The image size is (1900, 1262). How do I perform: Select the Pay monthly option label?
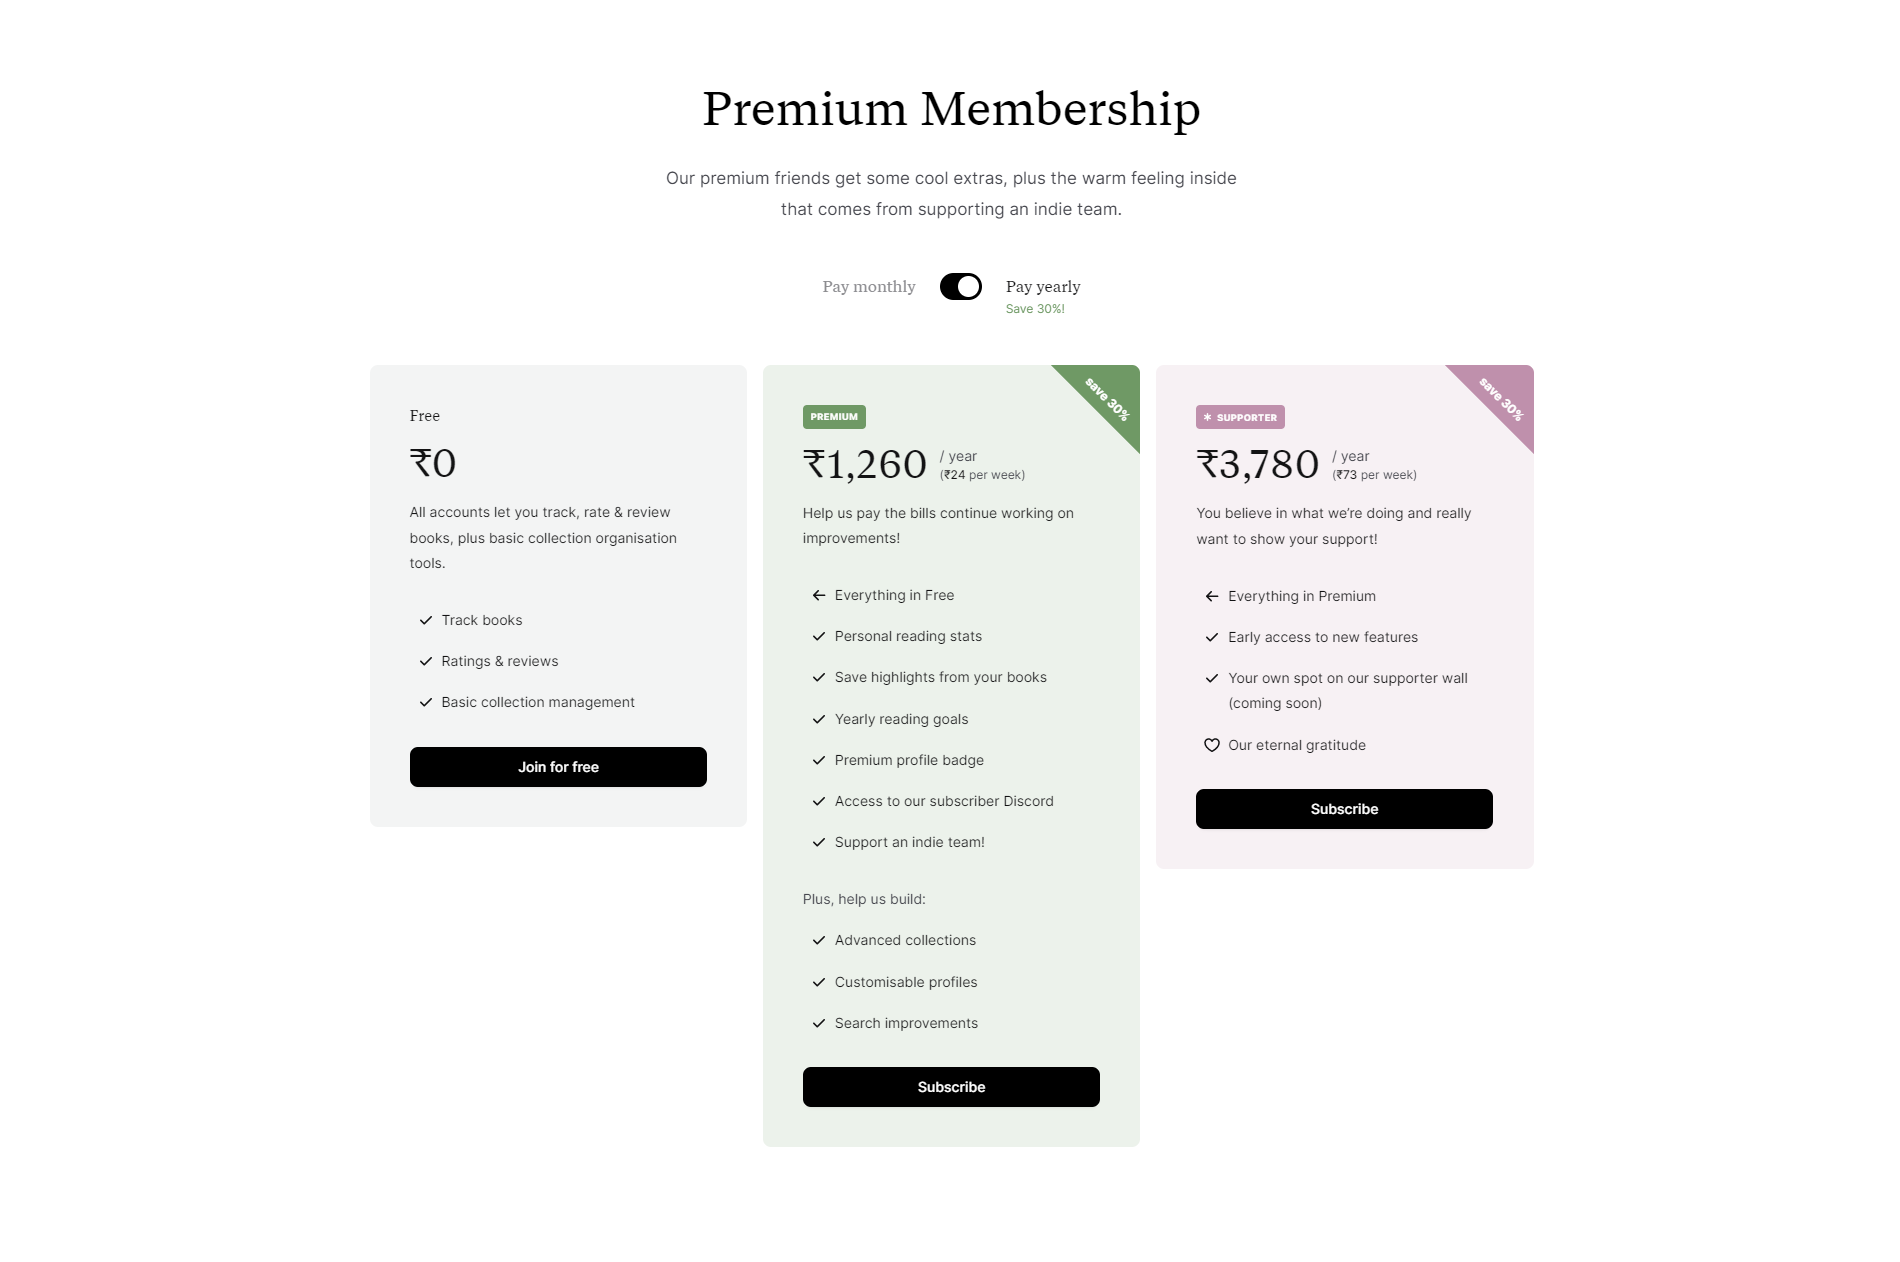click(868, 287)
